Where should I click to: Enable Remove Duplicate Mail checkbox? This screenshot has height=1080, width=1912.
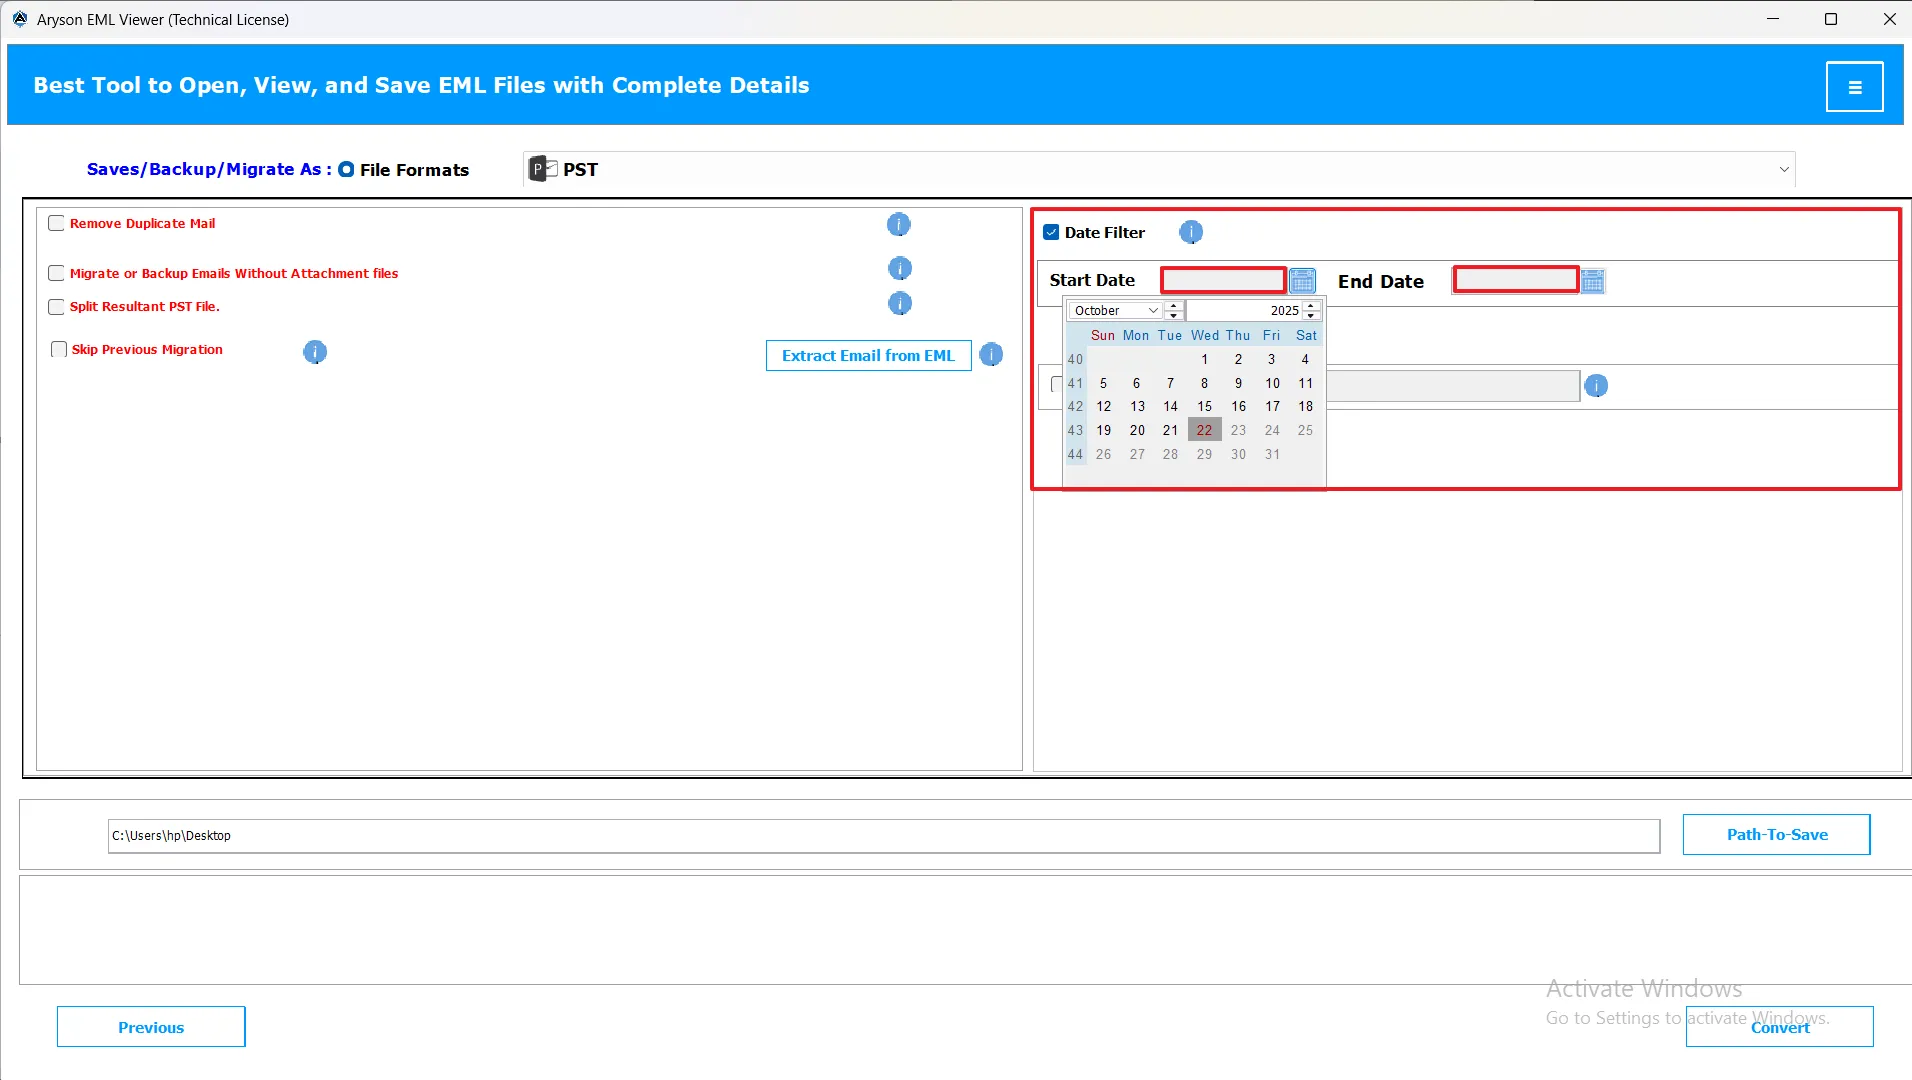click(x=57, y=224)
